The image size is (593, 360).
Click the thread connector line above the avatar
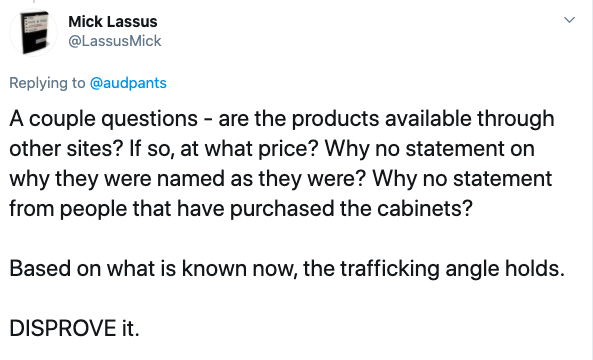(x=33, y=2)
